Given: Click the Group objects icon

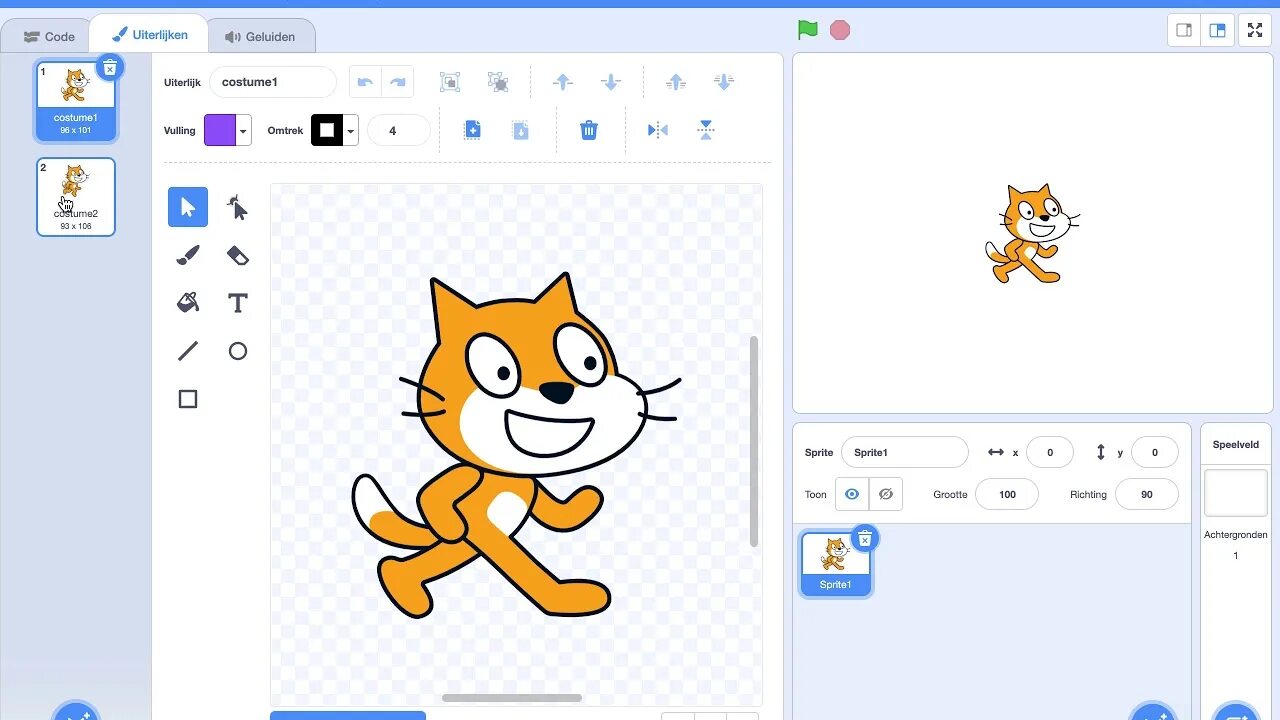Looking at the screenshot, I should [x=450, y=82].
